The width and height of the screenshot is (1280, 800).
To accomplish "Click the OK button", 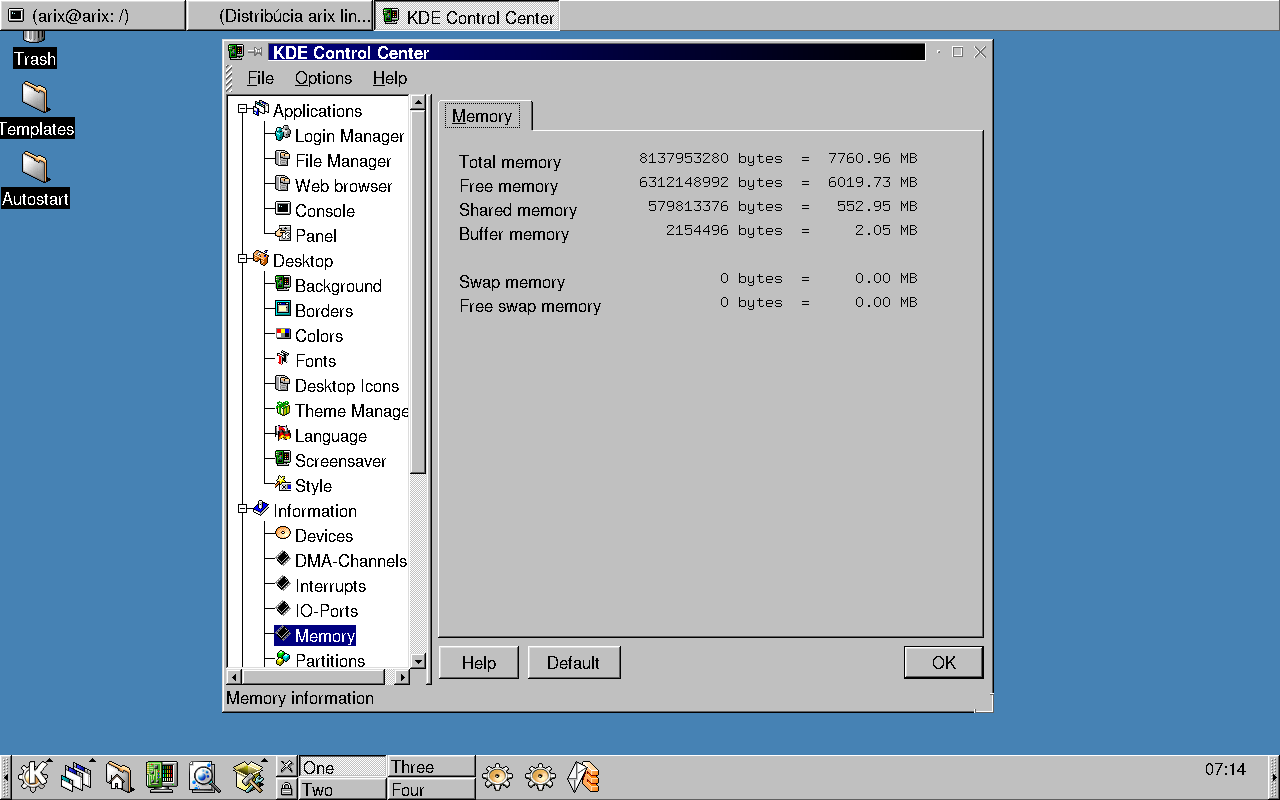I will point(944,662).
